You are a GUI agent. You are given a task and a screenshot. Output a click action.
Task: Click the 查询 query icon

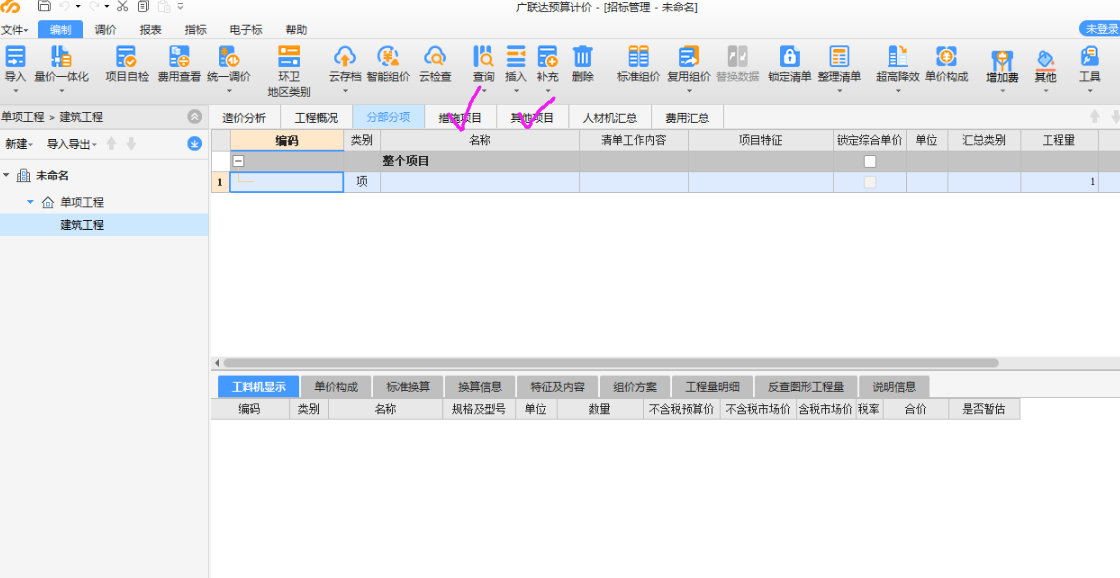point(483,56)
